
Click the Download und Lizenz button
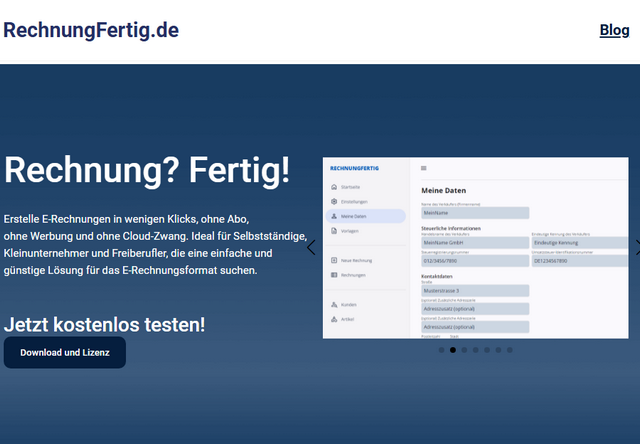65,353
